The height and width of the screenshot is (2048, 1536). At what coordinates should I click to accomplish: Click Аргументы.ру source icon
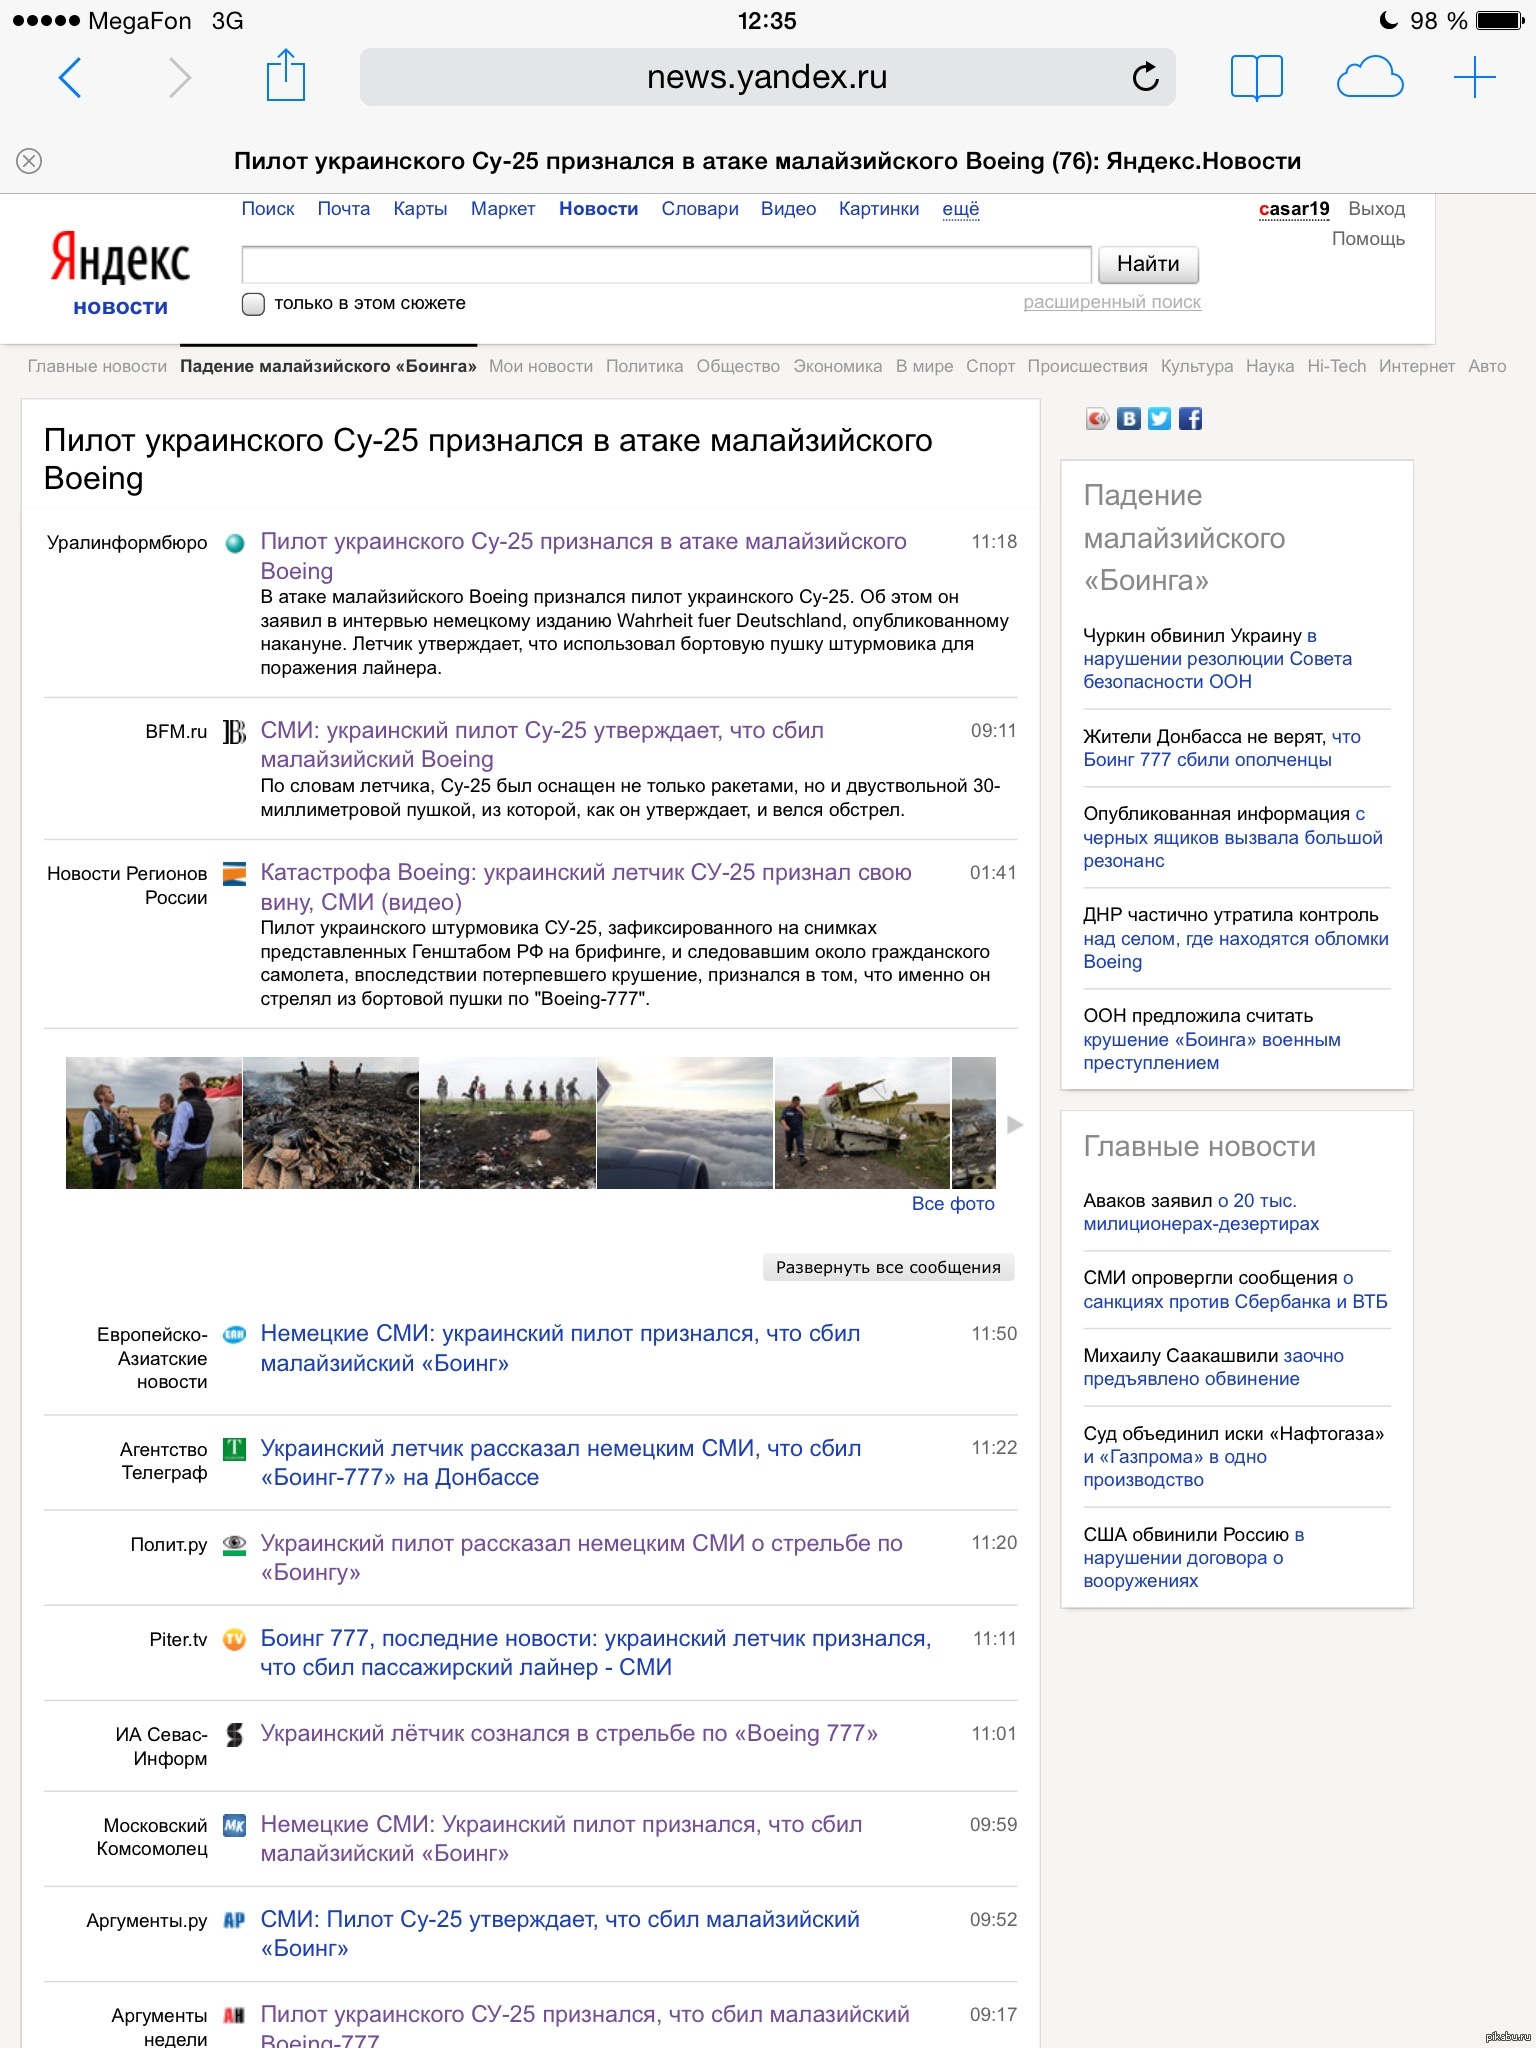pos(235,1921)
